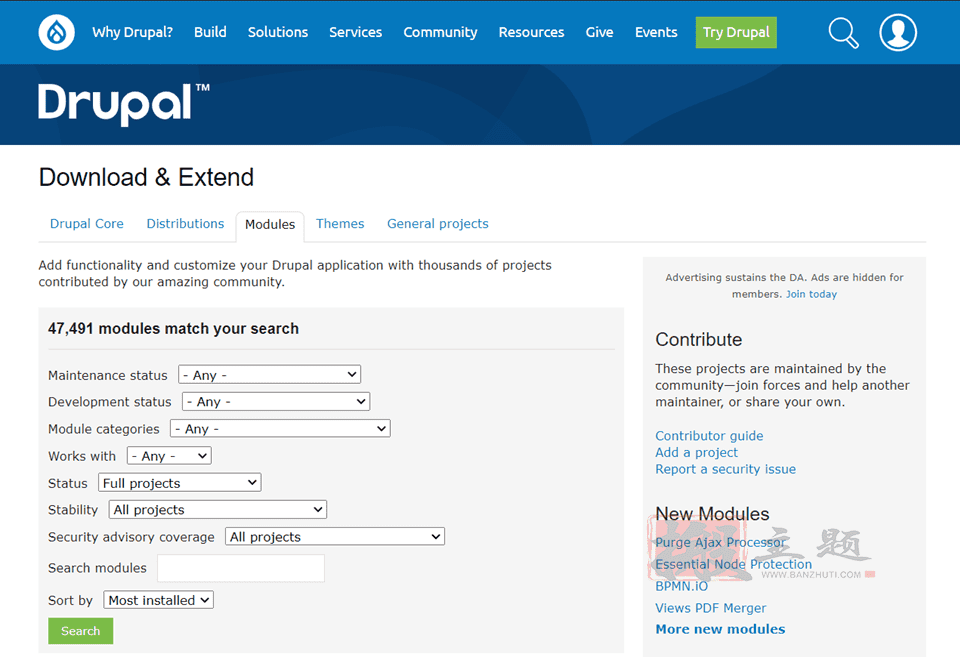Change the Status Full projects dropdown
Viewport: 960px width, 657px height.
[x=179, y=482]
